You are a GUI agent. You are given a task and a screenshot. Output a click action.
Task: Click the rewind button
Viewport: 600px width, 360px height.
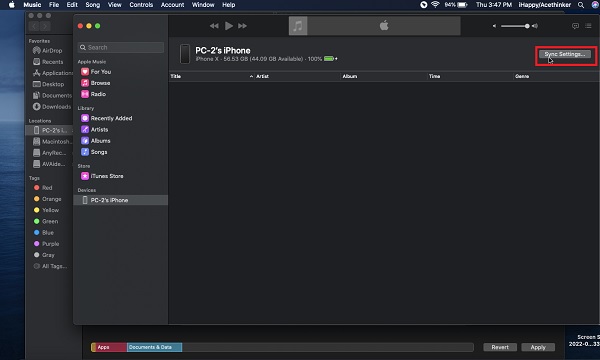click(214, 26)
